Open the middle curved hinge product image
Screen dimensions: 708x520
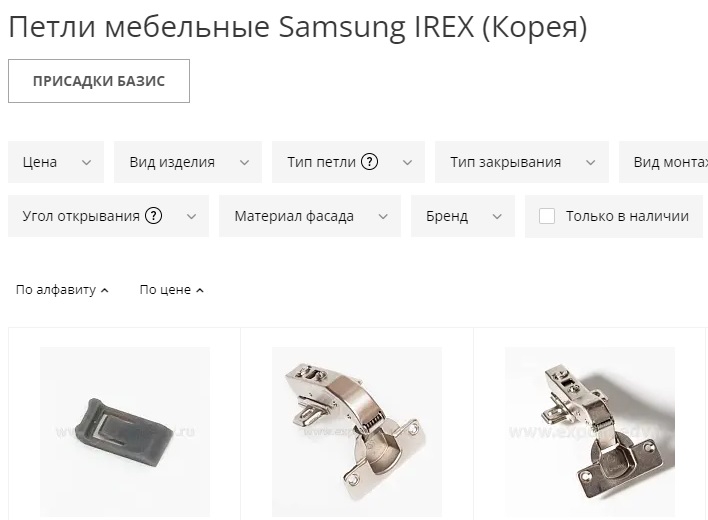[357, 432]
